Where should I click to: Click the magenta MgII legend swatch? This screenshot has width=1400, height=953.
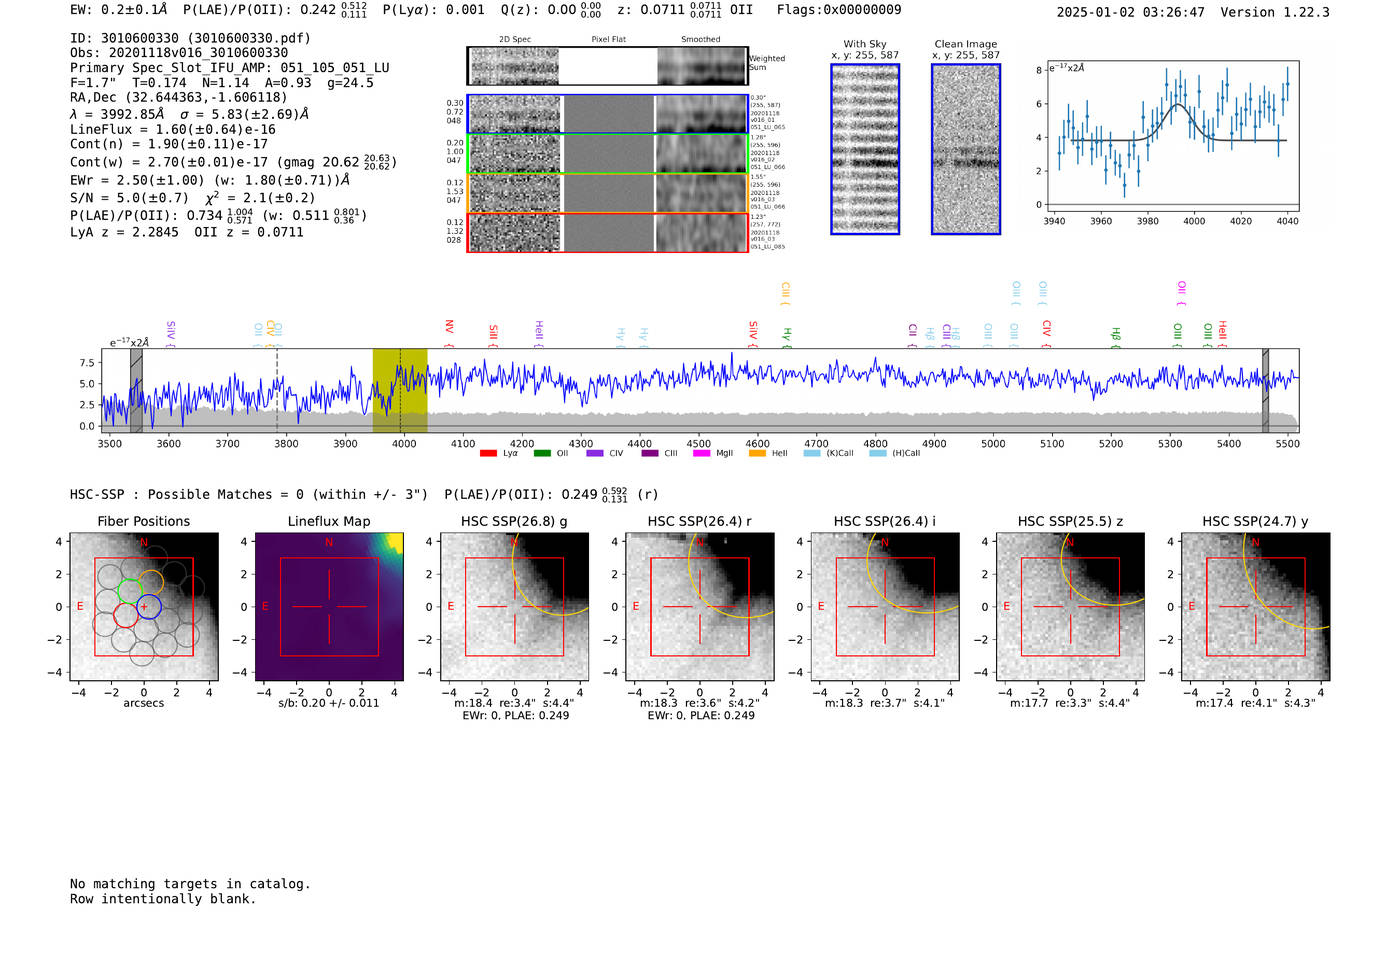[702, 453]
